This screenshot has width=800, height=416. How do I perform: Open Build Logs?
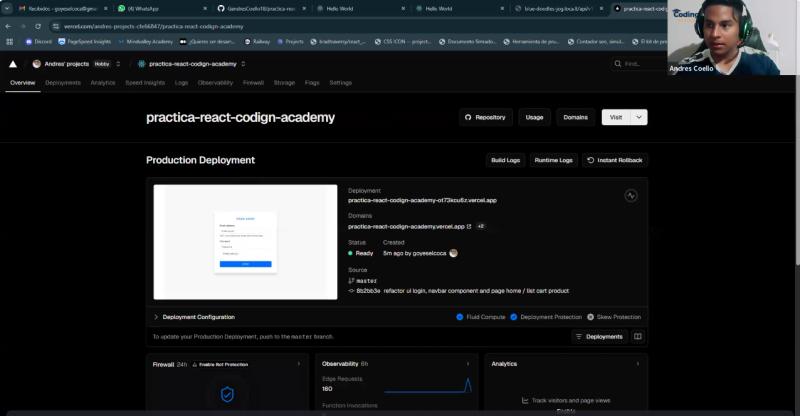(505, 160)
